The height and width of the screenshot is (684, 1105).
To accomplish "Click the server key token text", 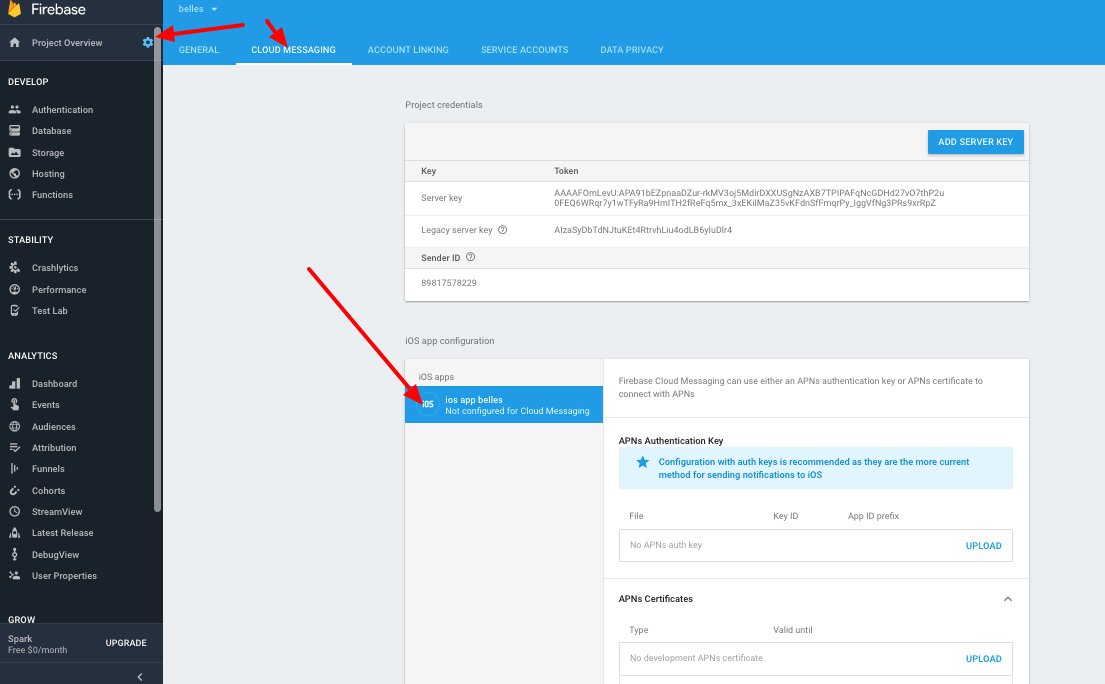I will point(749,198).
